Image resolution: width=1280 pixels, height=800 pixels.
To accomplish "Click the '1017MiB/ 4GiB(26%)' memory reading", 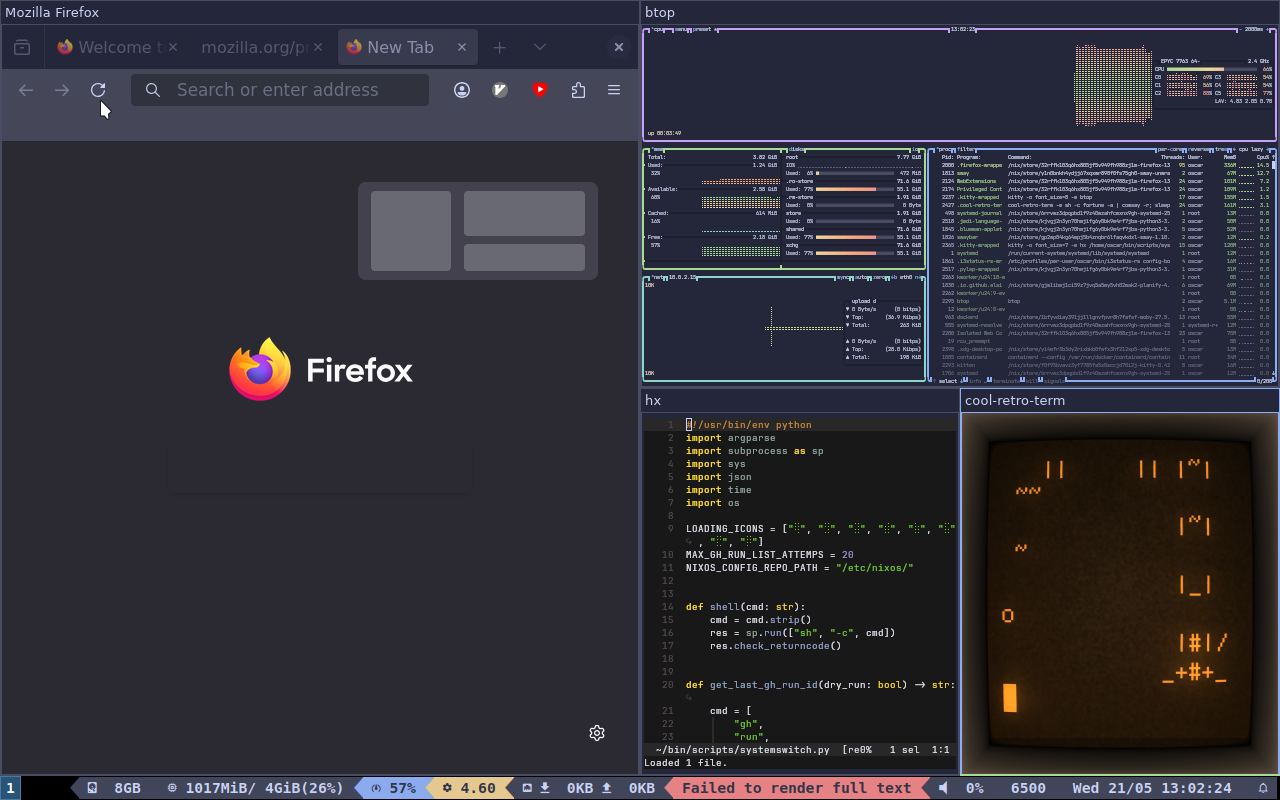I will tap(264, 788).
